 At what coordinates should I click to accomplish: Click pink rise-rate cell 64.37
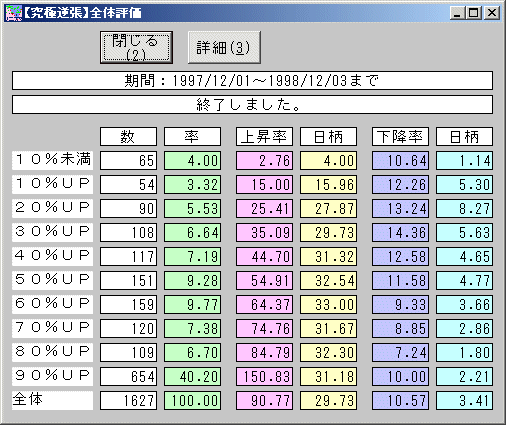tap(264, 304)
